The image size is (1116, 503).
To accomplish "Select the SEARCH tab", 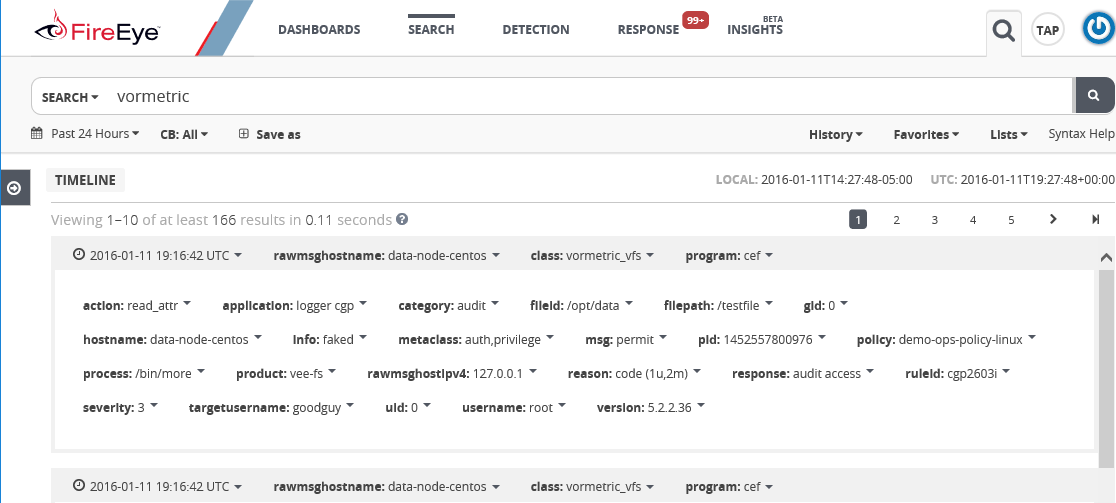I will pos(431,30).
